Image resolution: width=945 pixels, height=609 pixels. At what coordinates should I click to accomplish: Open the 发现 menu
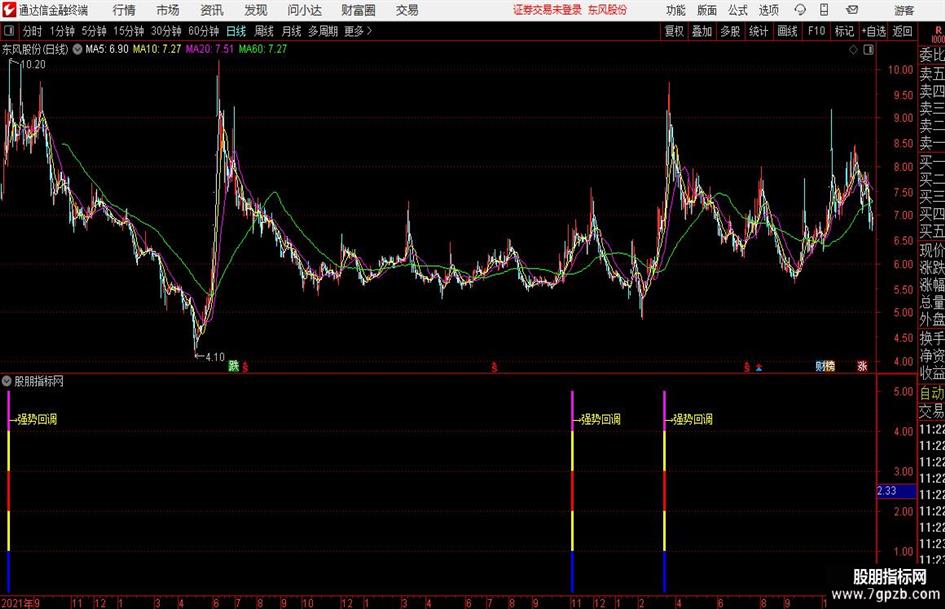(256, 10)
